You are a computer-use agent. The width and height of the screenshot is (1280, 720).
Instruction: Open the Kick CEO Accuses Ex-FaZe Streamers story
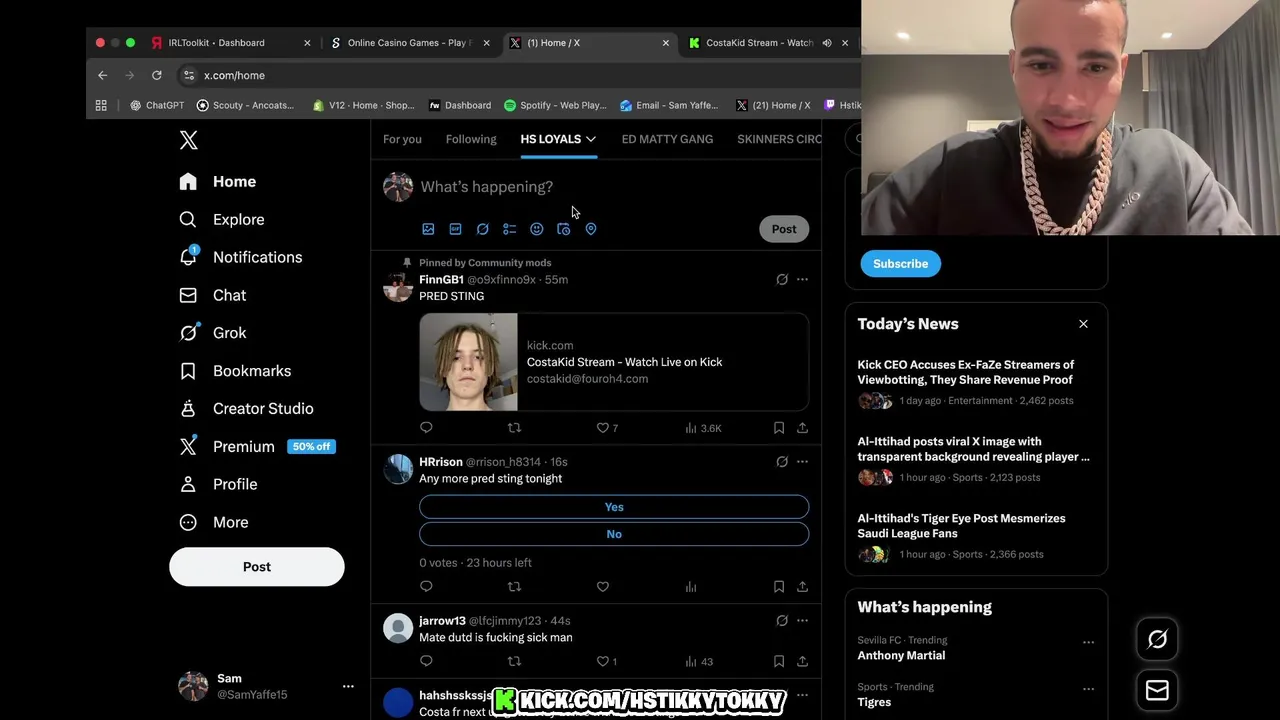(976, 383)
